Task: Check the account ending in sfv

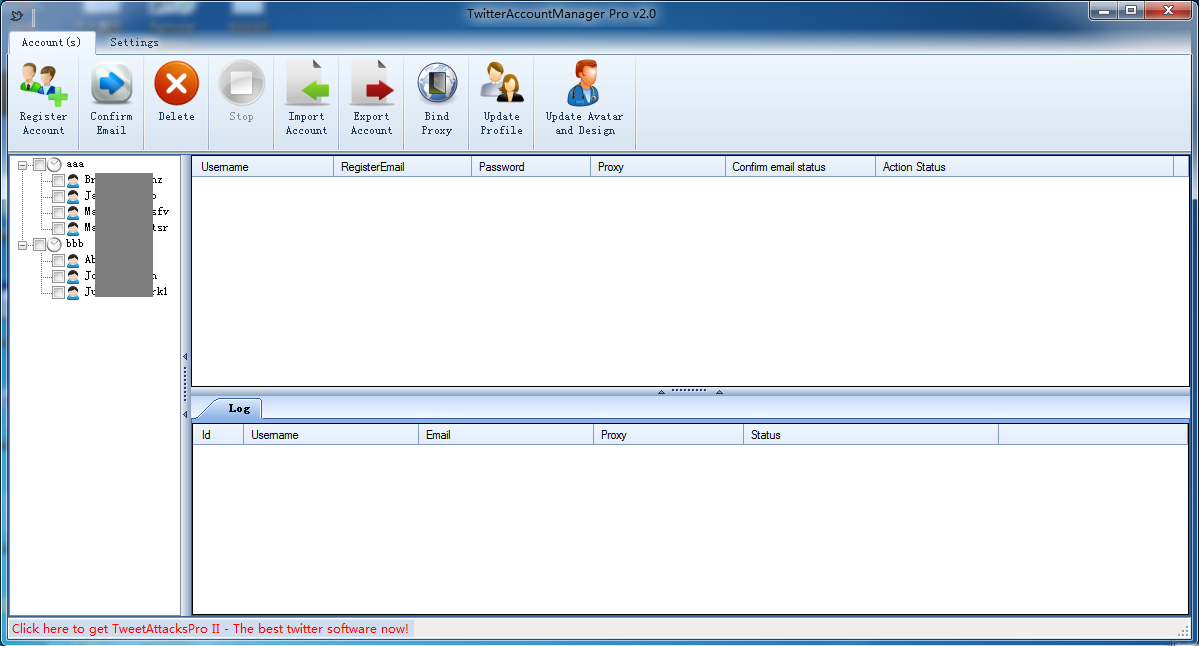Action: 58,213
